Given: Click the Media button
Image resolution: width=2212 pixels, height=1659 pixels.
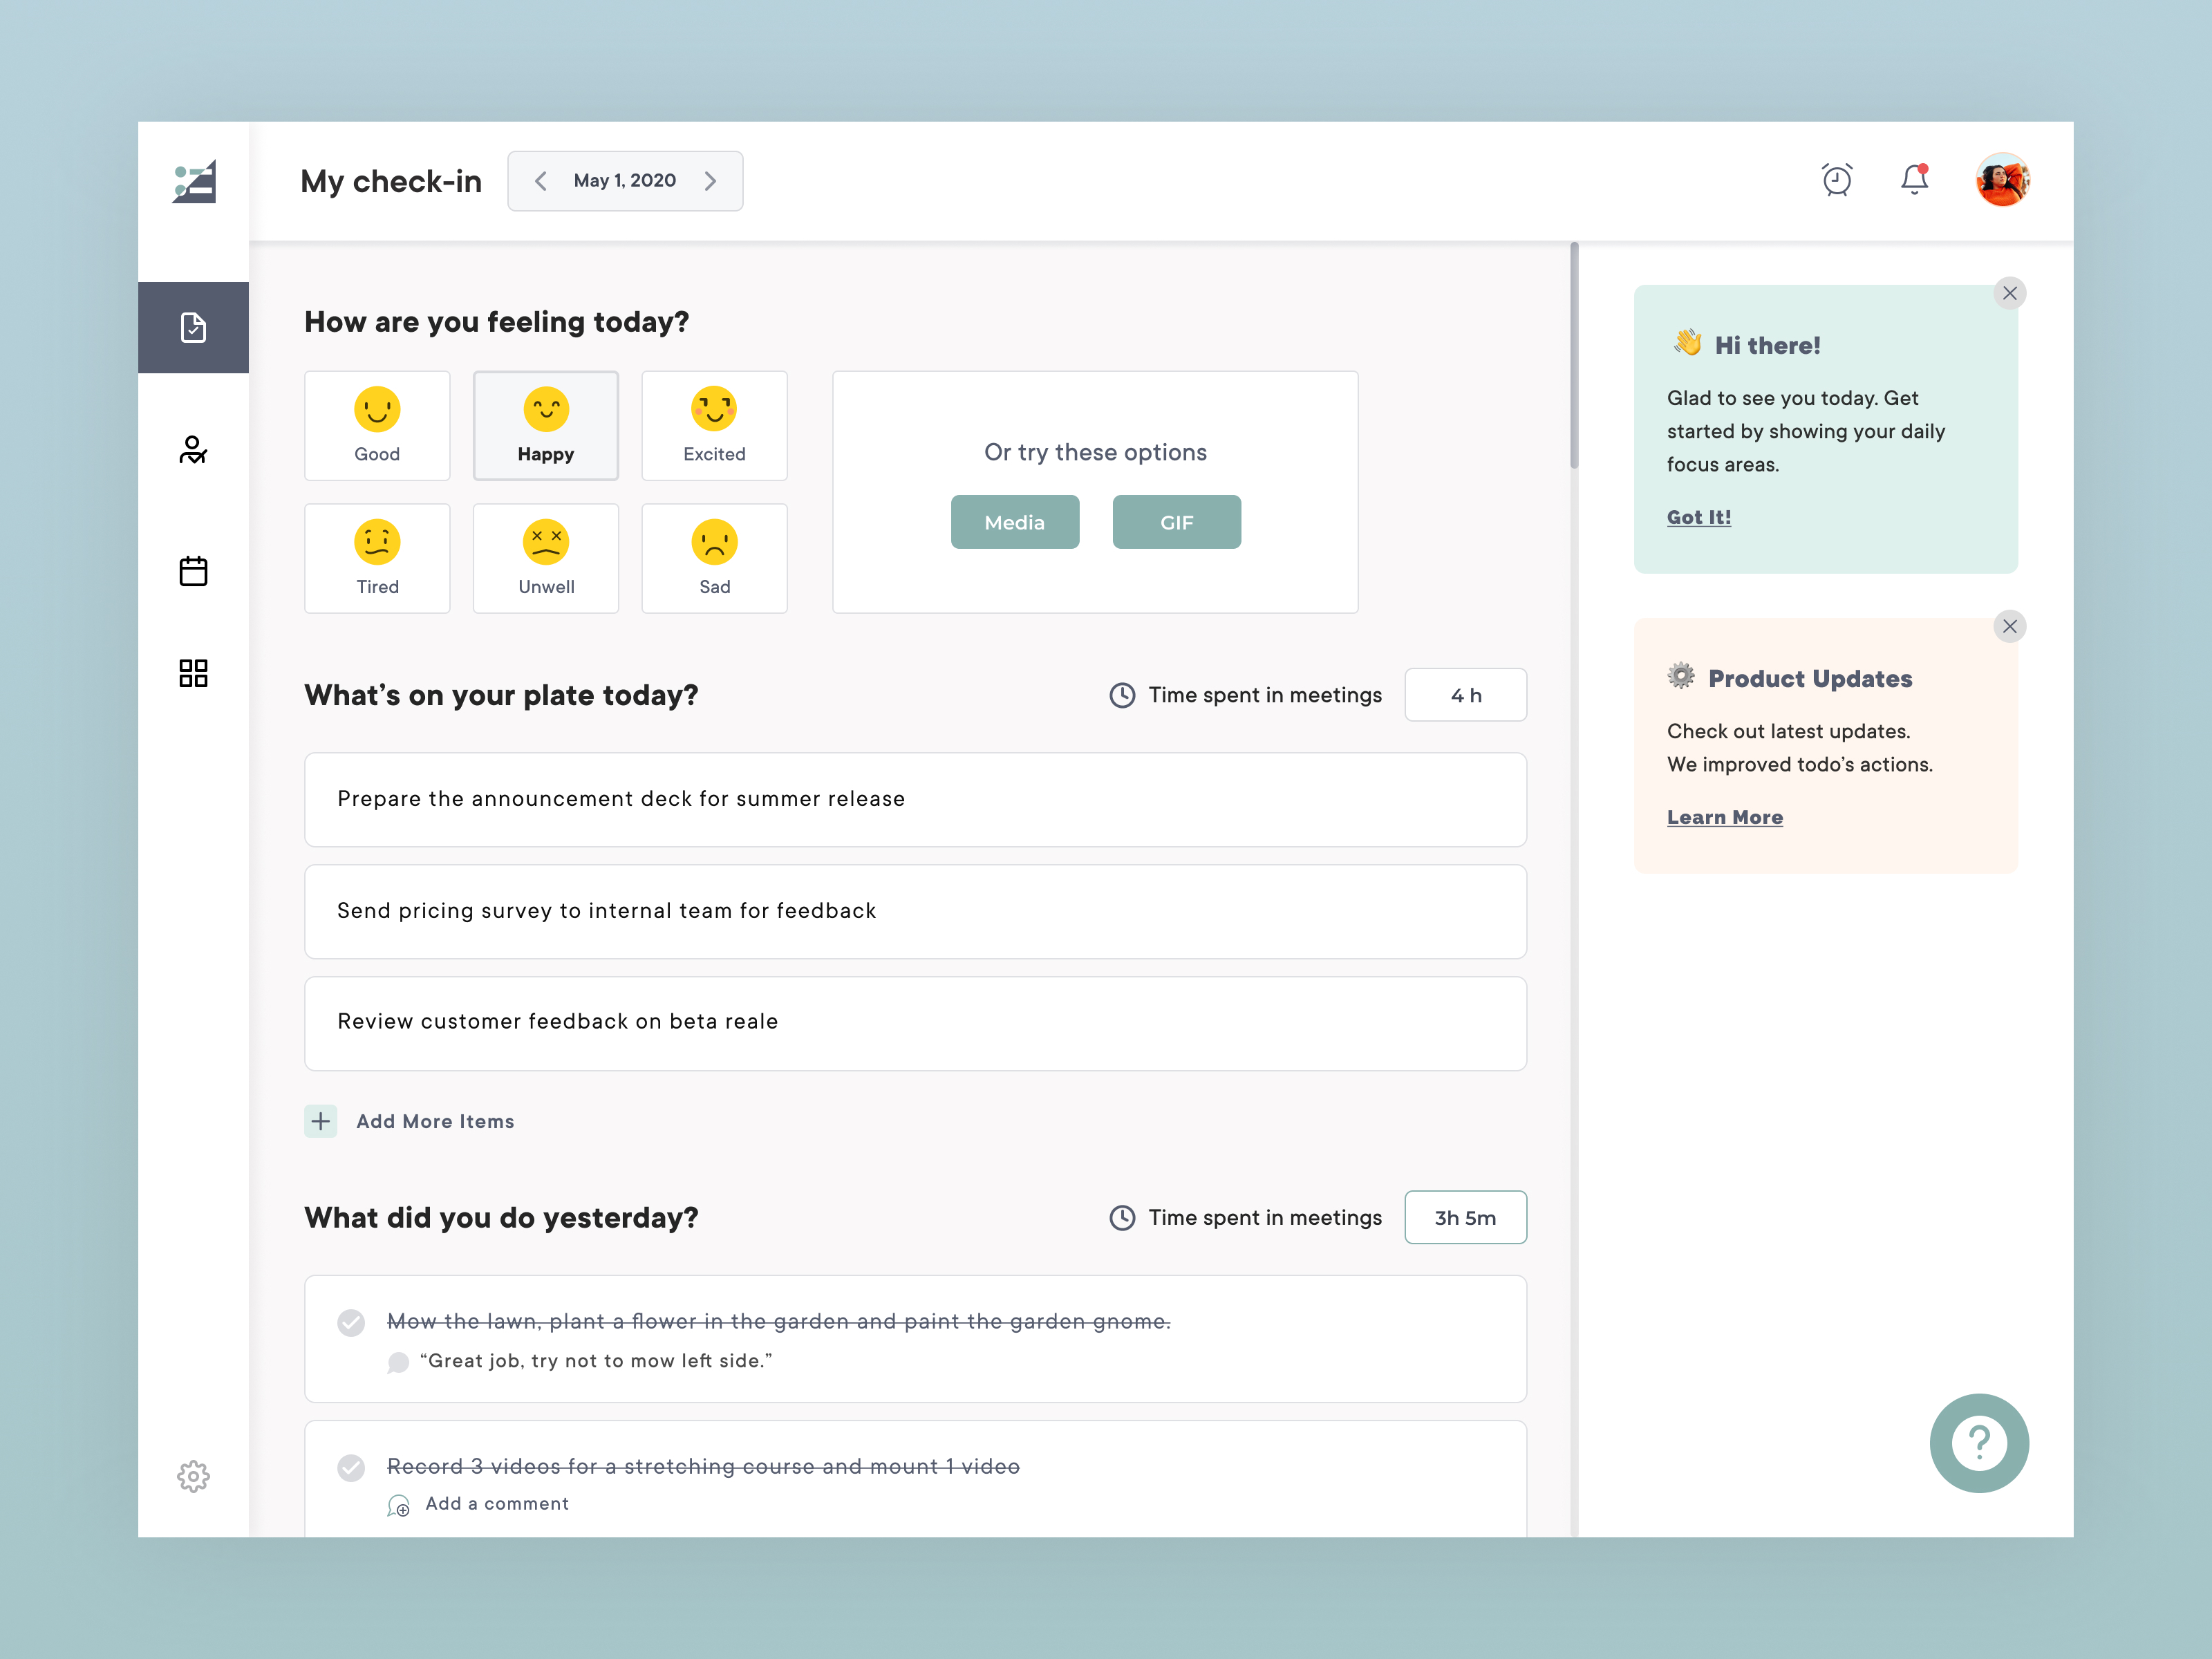Looking at the screenshot, I should (x=1015, y=522).
